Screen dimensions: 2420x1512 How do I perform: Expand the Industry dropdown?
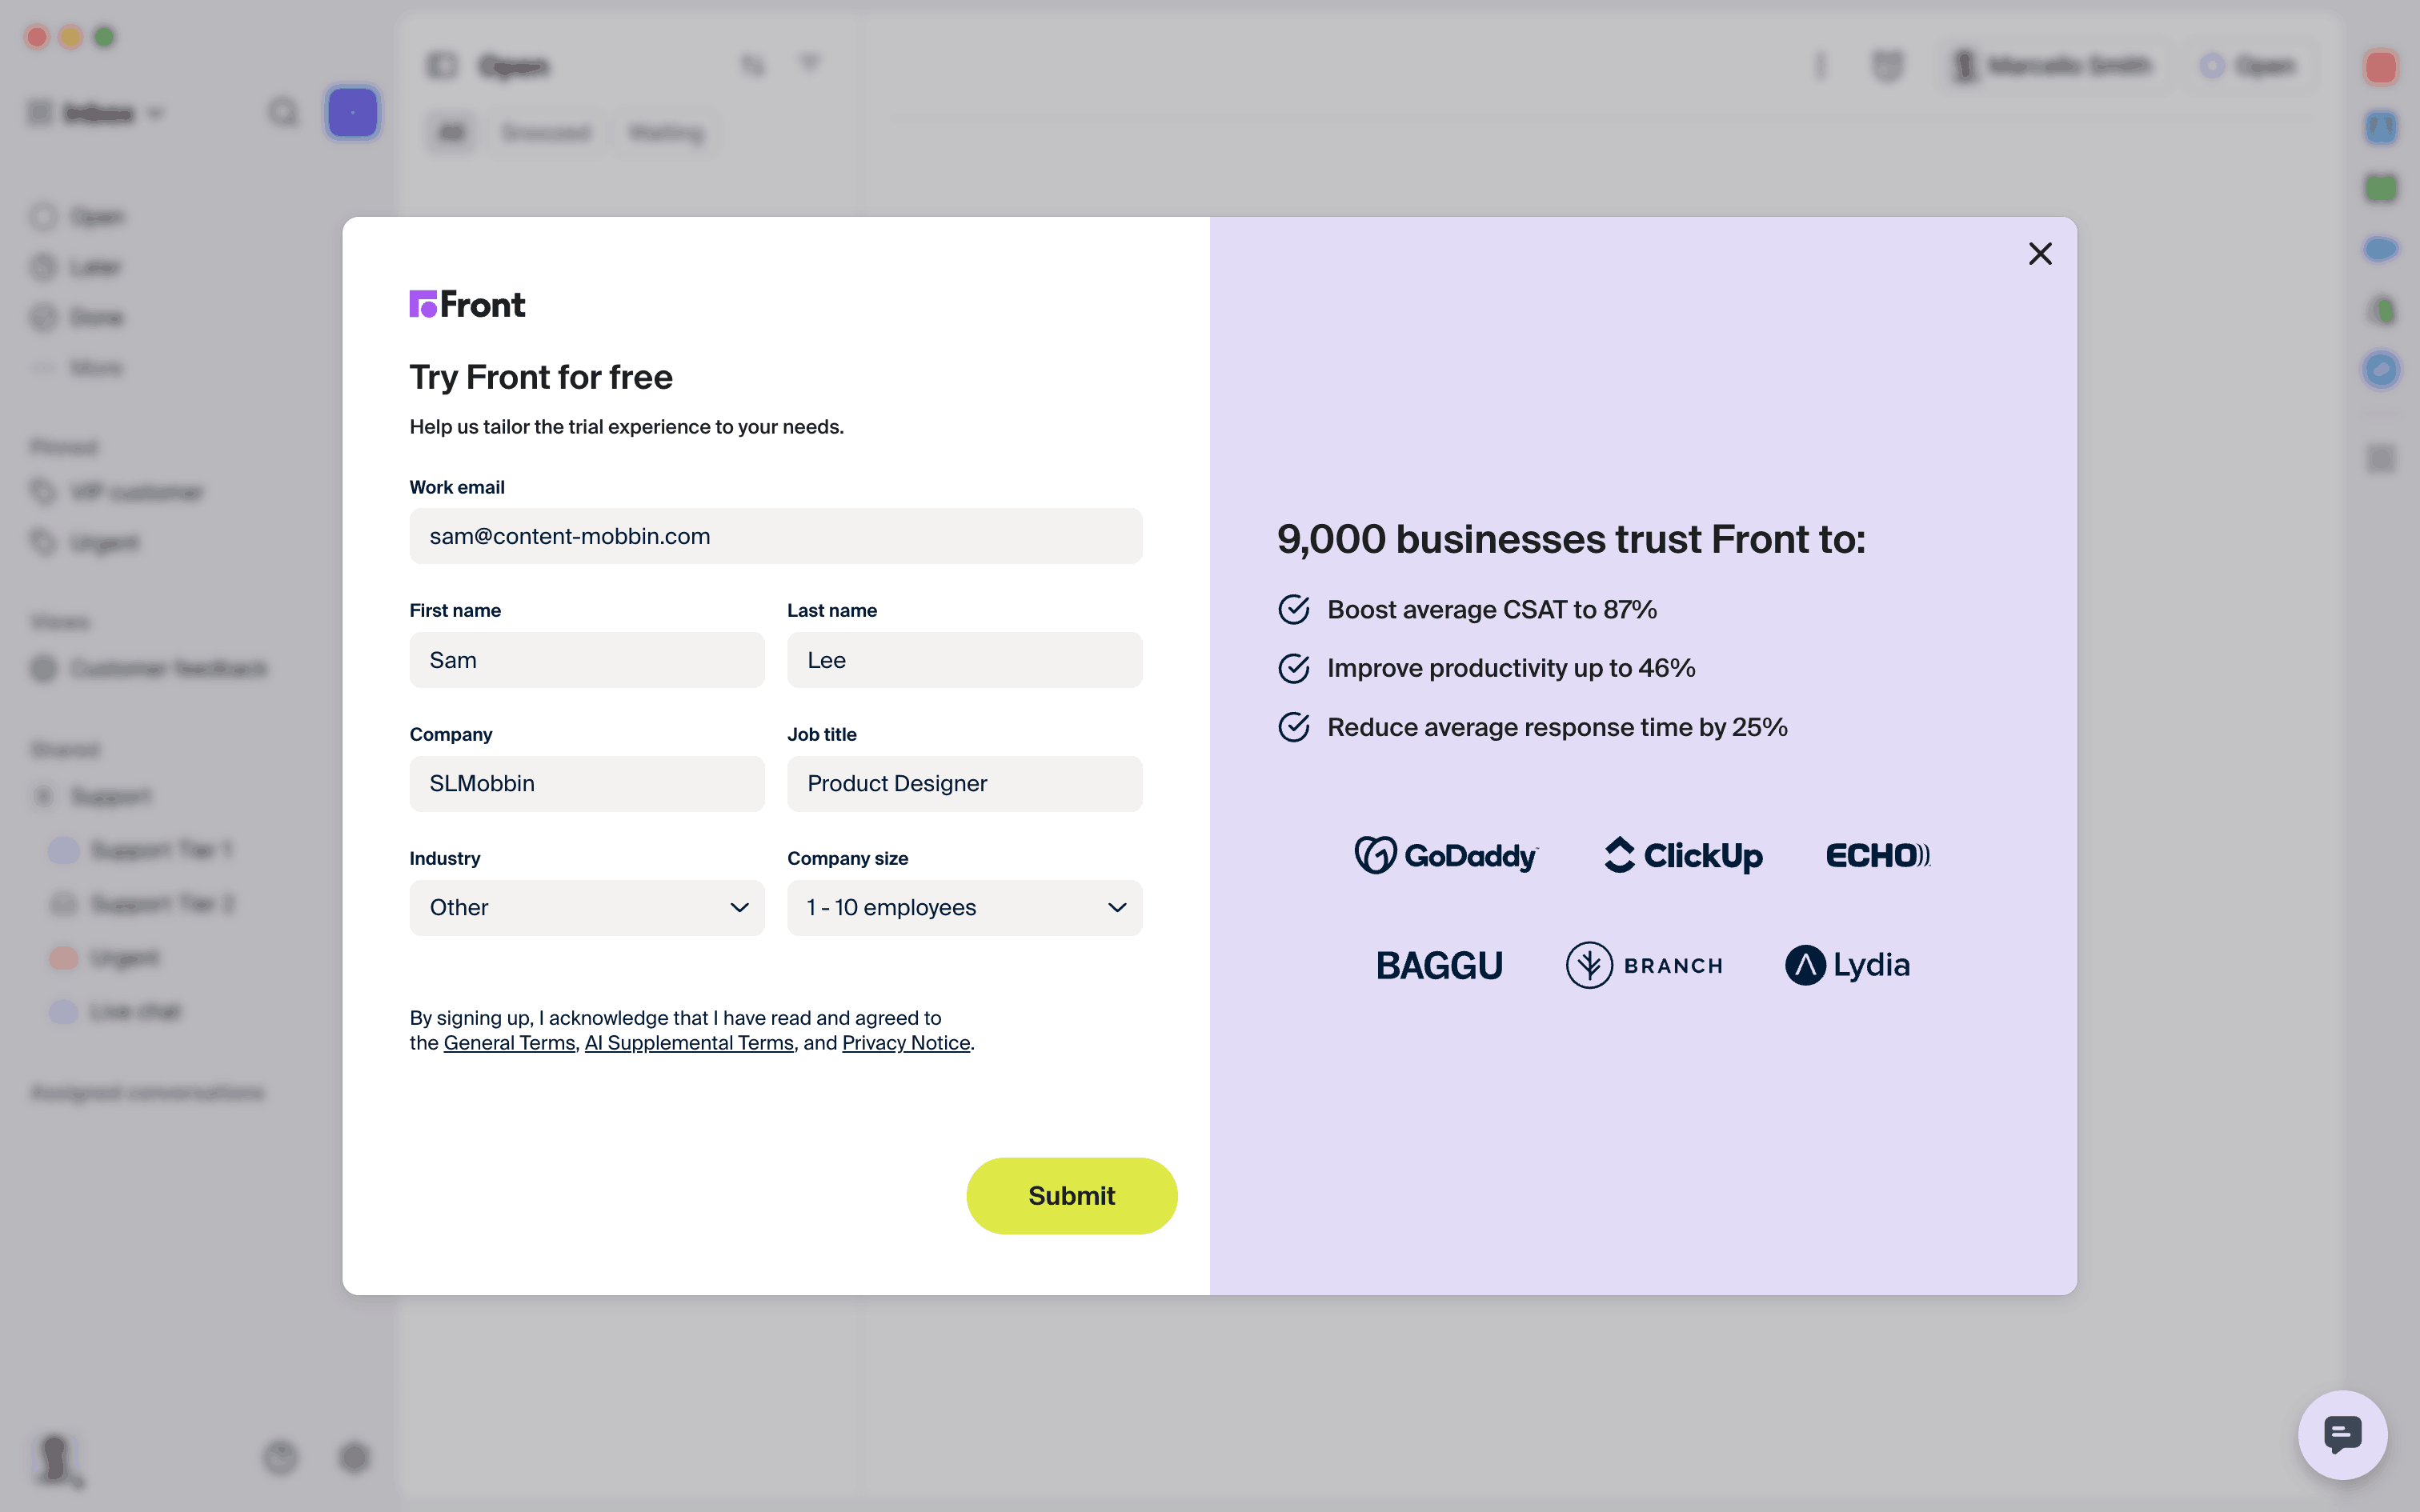point(587,908)
